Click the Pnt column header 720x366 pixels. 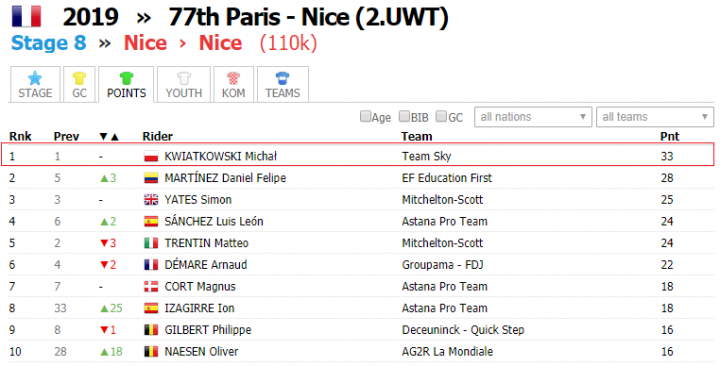pos(669,136)
